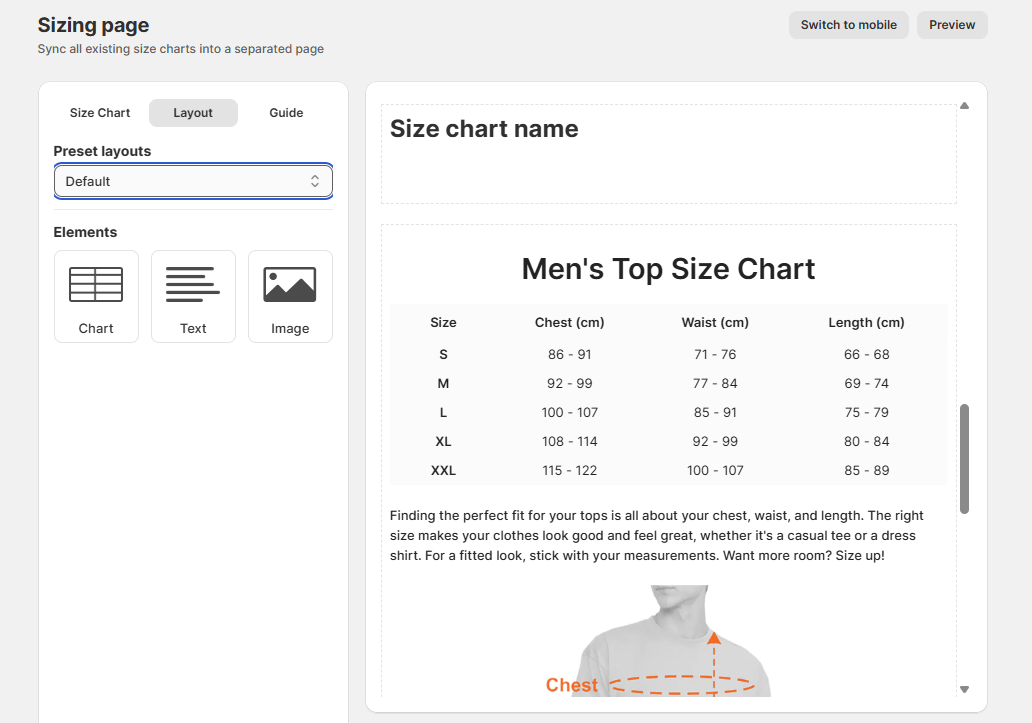1032x723 pixels.
Task: Click the scroll up arrow in preview
Action: (x=964, y=105)
